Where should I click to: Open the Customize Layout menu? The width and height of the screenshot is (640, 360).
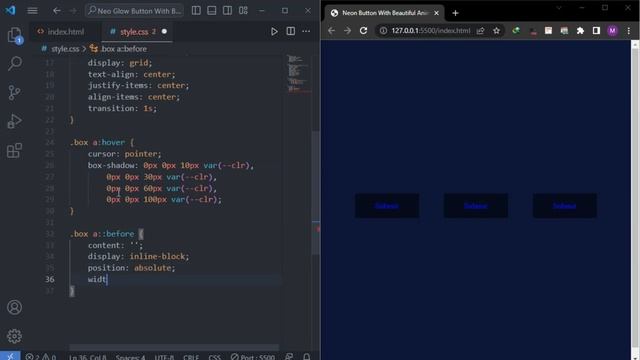pyautogui.click(x=243, y=11)
